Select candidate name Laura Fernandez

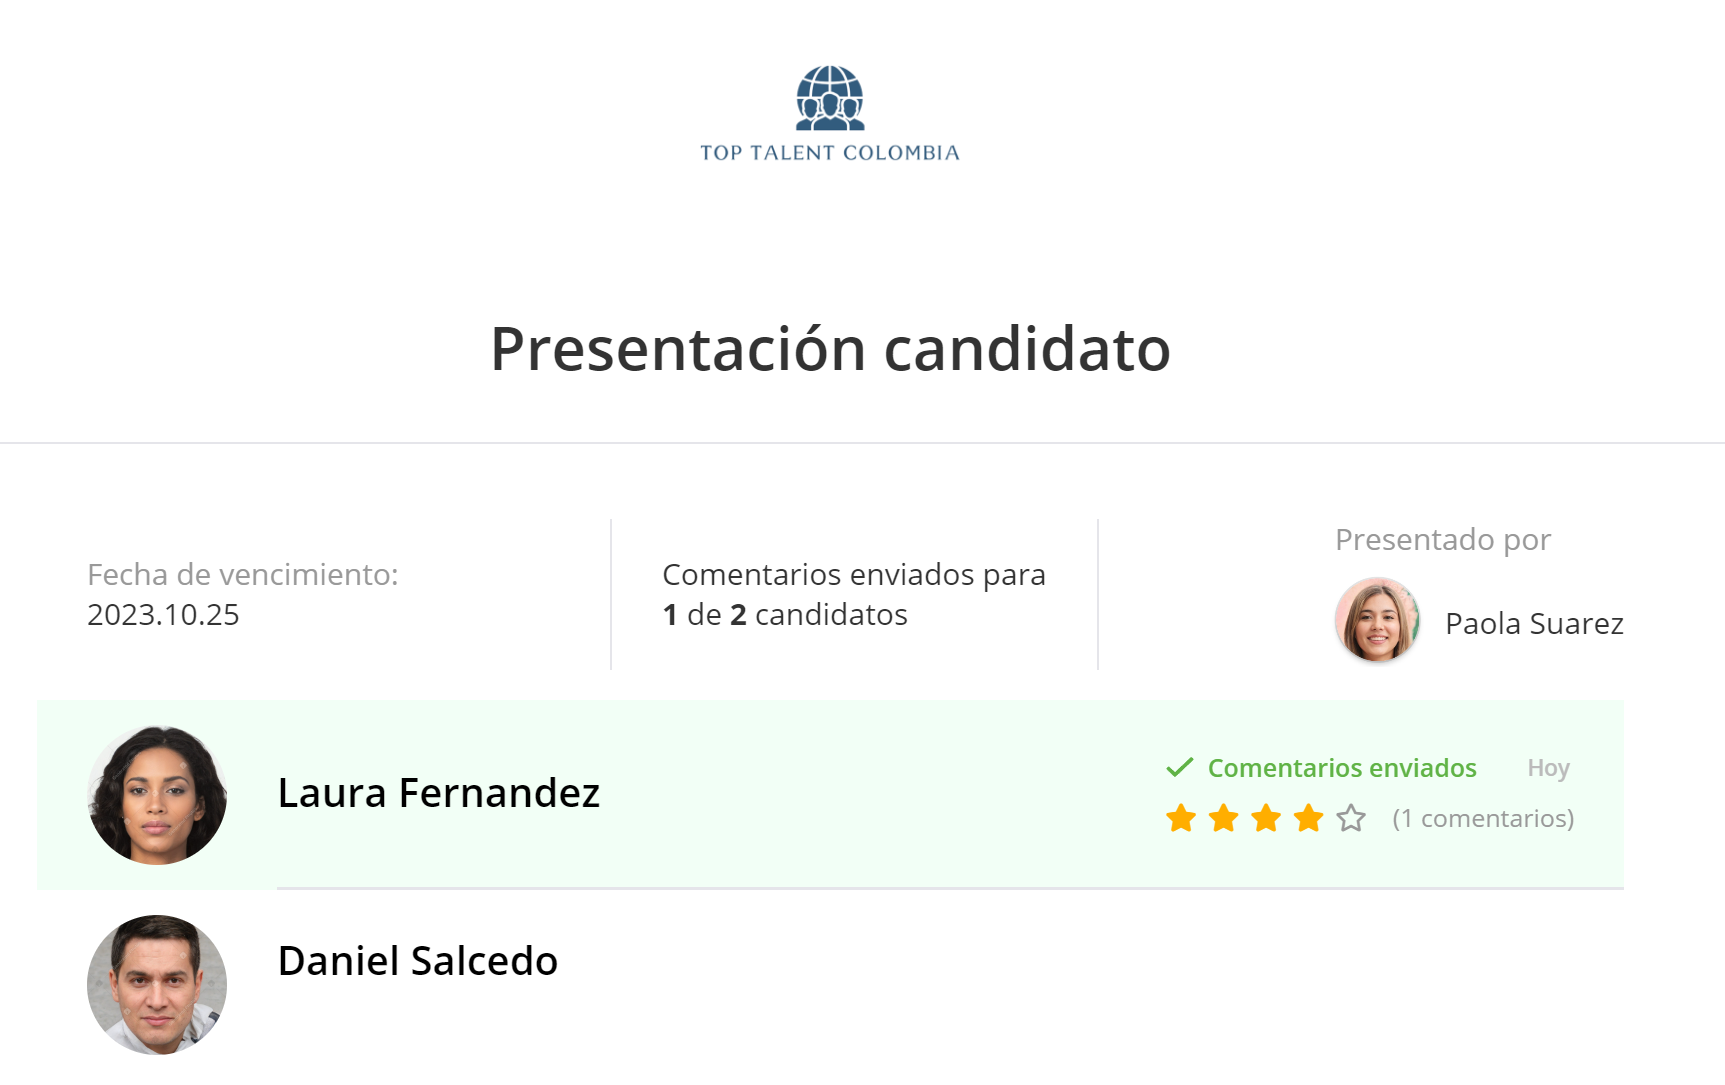438,793
